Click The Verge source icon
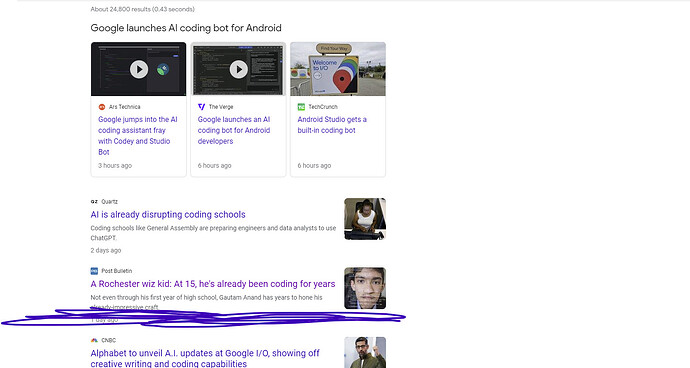690x368 pixels. 202,107
